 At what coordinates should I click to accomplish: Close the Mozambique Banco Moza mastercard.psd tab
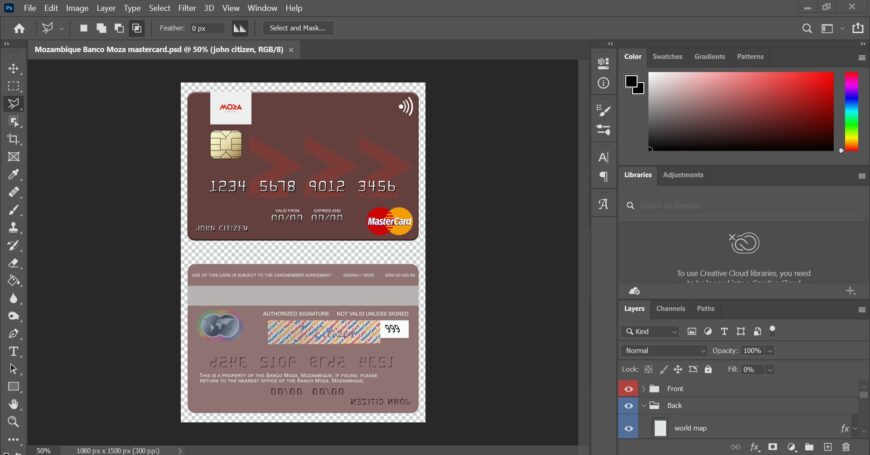click(x=291, y=50)
